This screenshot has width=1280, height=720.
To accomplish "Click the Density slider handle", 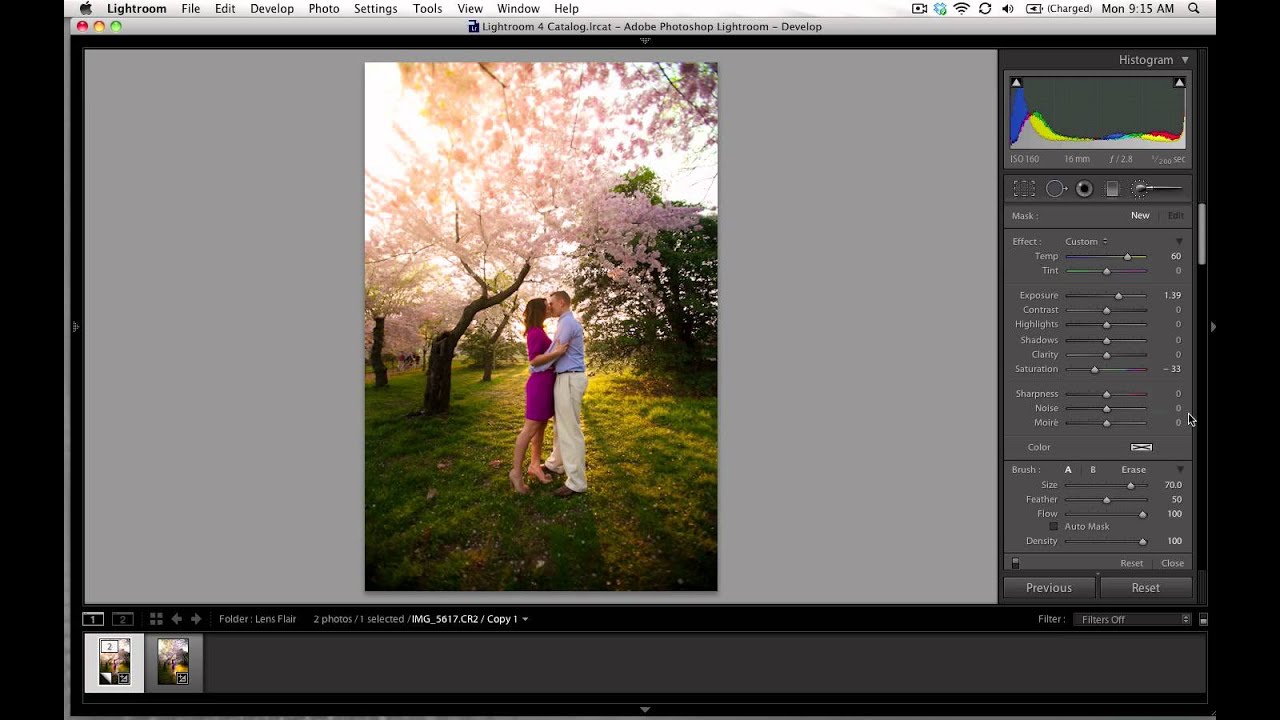I will [1142, 542].
